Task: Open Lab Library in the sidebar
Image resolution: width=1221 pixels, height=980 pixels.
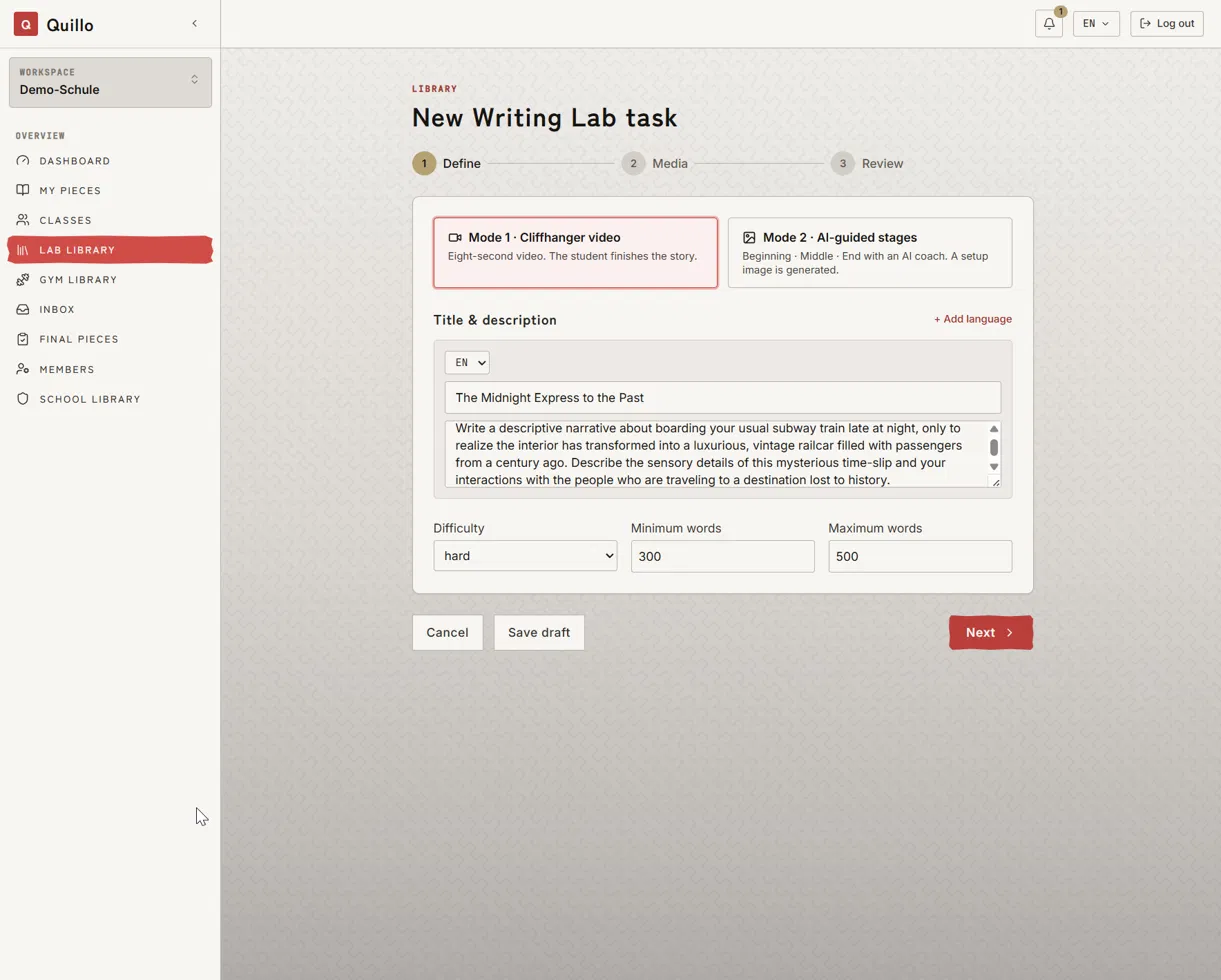Action: click(x=110, y=250)
